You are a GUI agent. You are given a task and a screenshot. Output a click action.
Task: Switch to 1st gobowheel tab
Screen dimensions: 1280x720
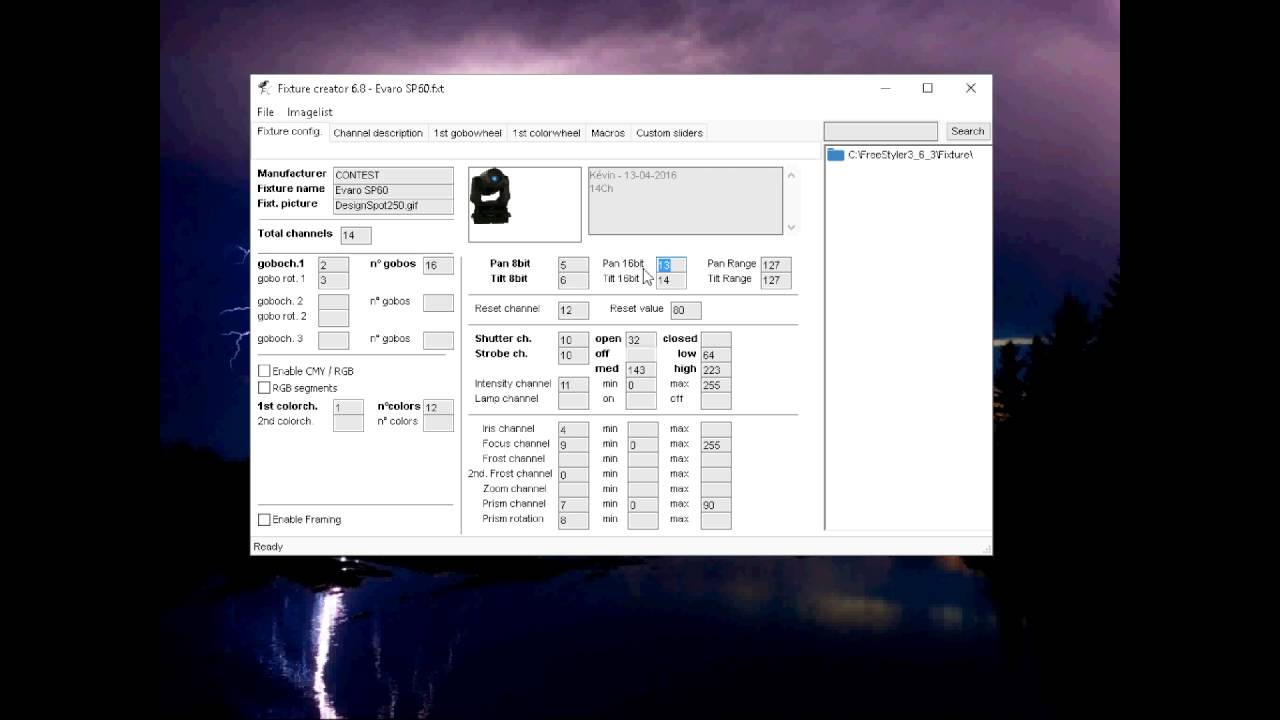(468, 133)
